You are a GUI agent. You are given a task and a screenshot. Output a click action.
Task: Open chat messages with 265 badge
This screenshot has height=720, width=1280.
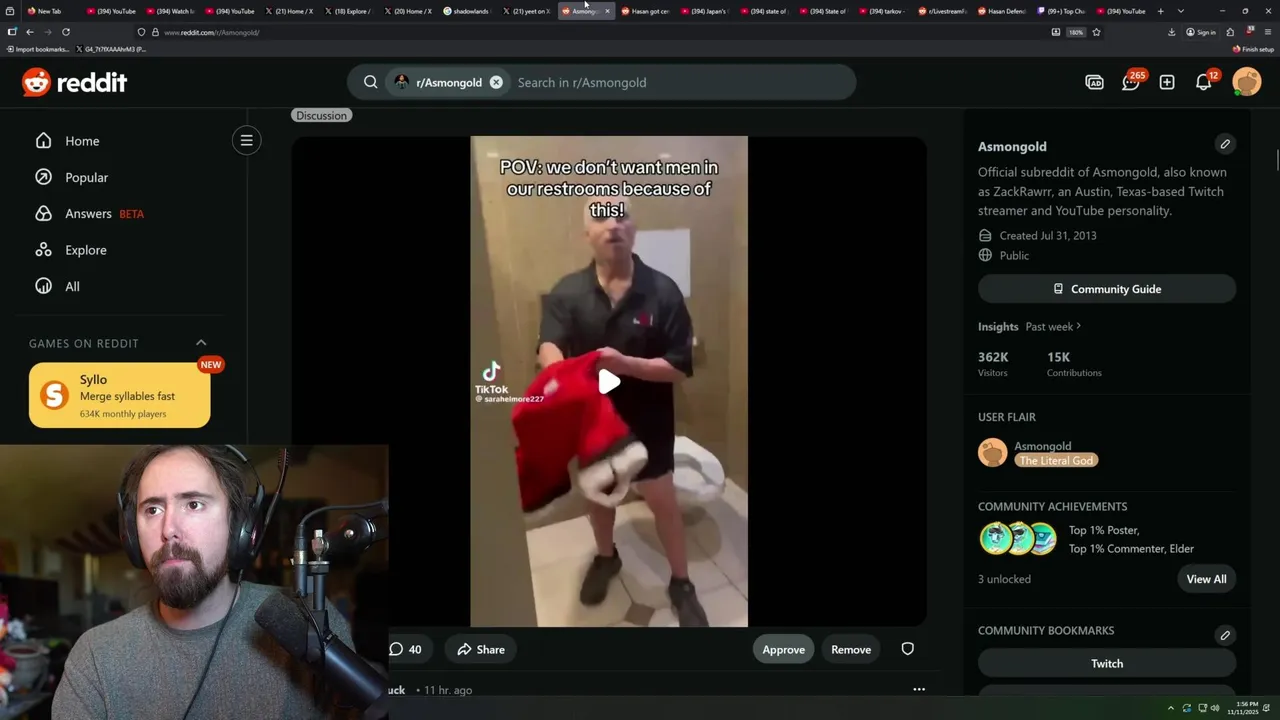tap(1131, 82)
